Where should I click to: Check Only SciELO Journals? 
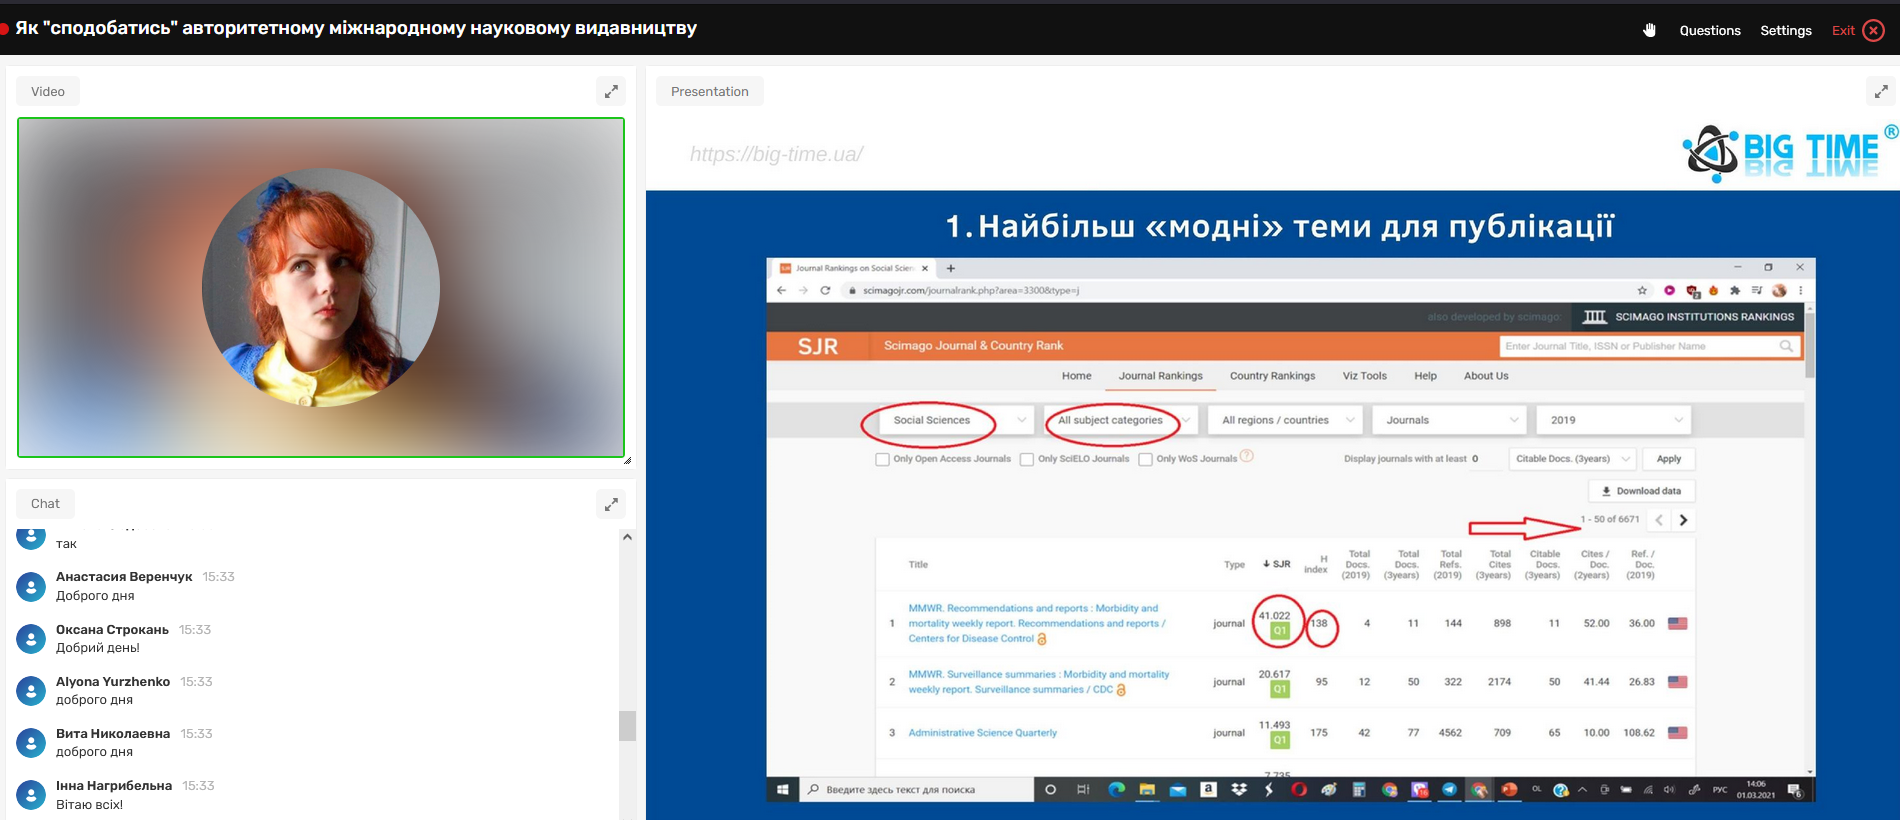point(1027,460)
